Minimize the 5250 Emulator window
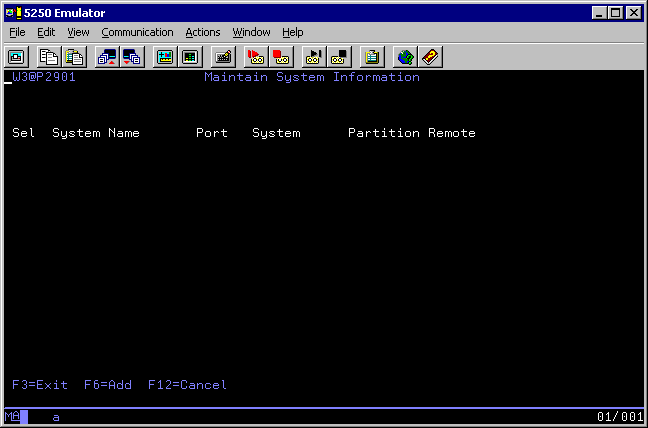Image resolution: width=648 pixels, height=428 pixels. pos(599,13)
